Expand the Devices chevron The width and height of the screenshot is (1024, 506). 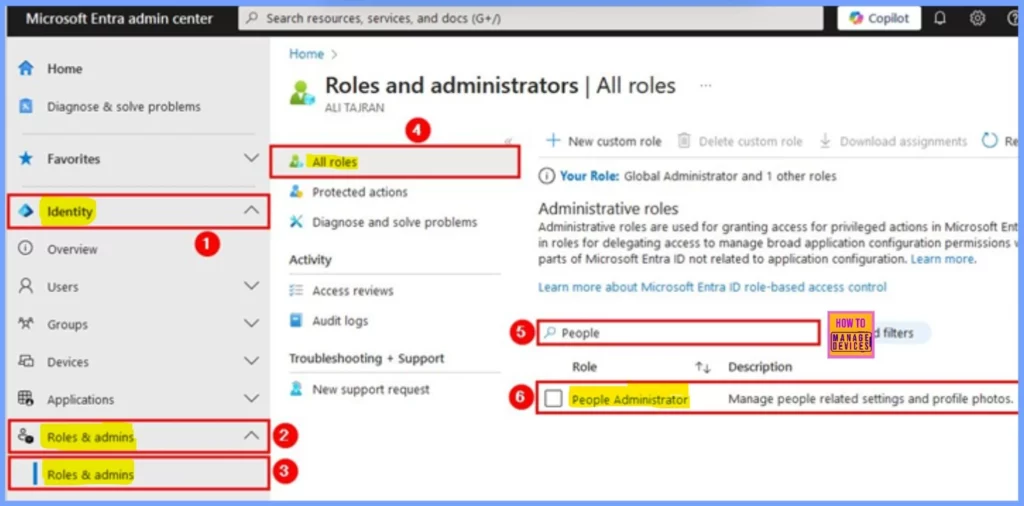(x=251, y=360)
